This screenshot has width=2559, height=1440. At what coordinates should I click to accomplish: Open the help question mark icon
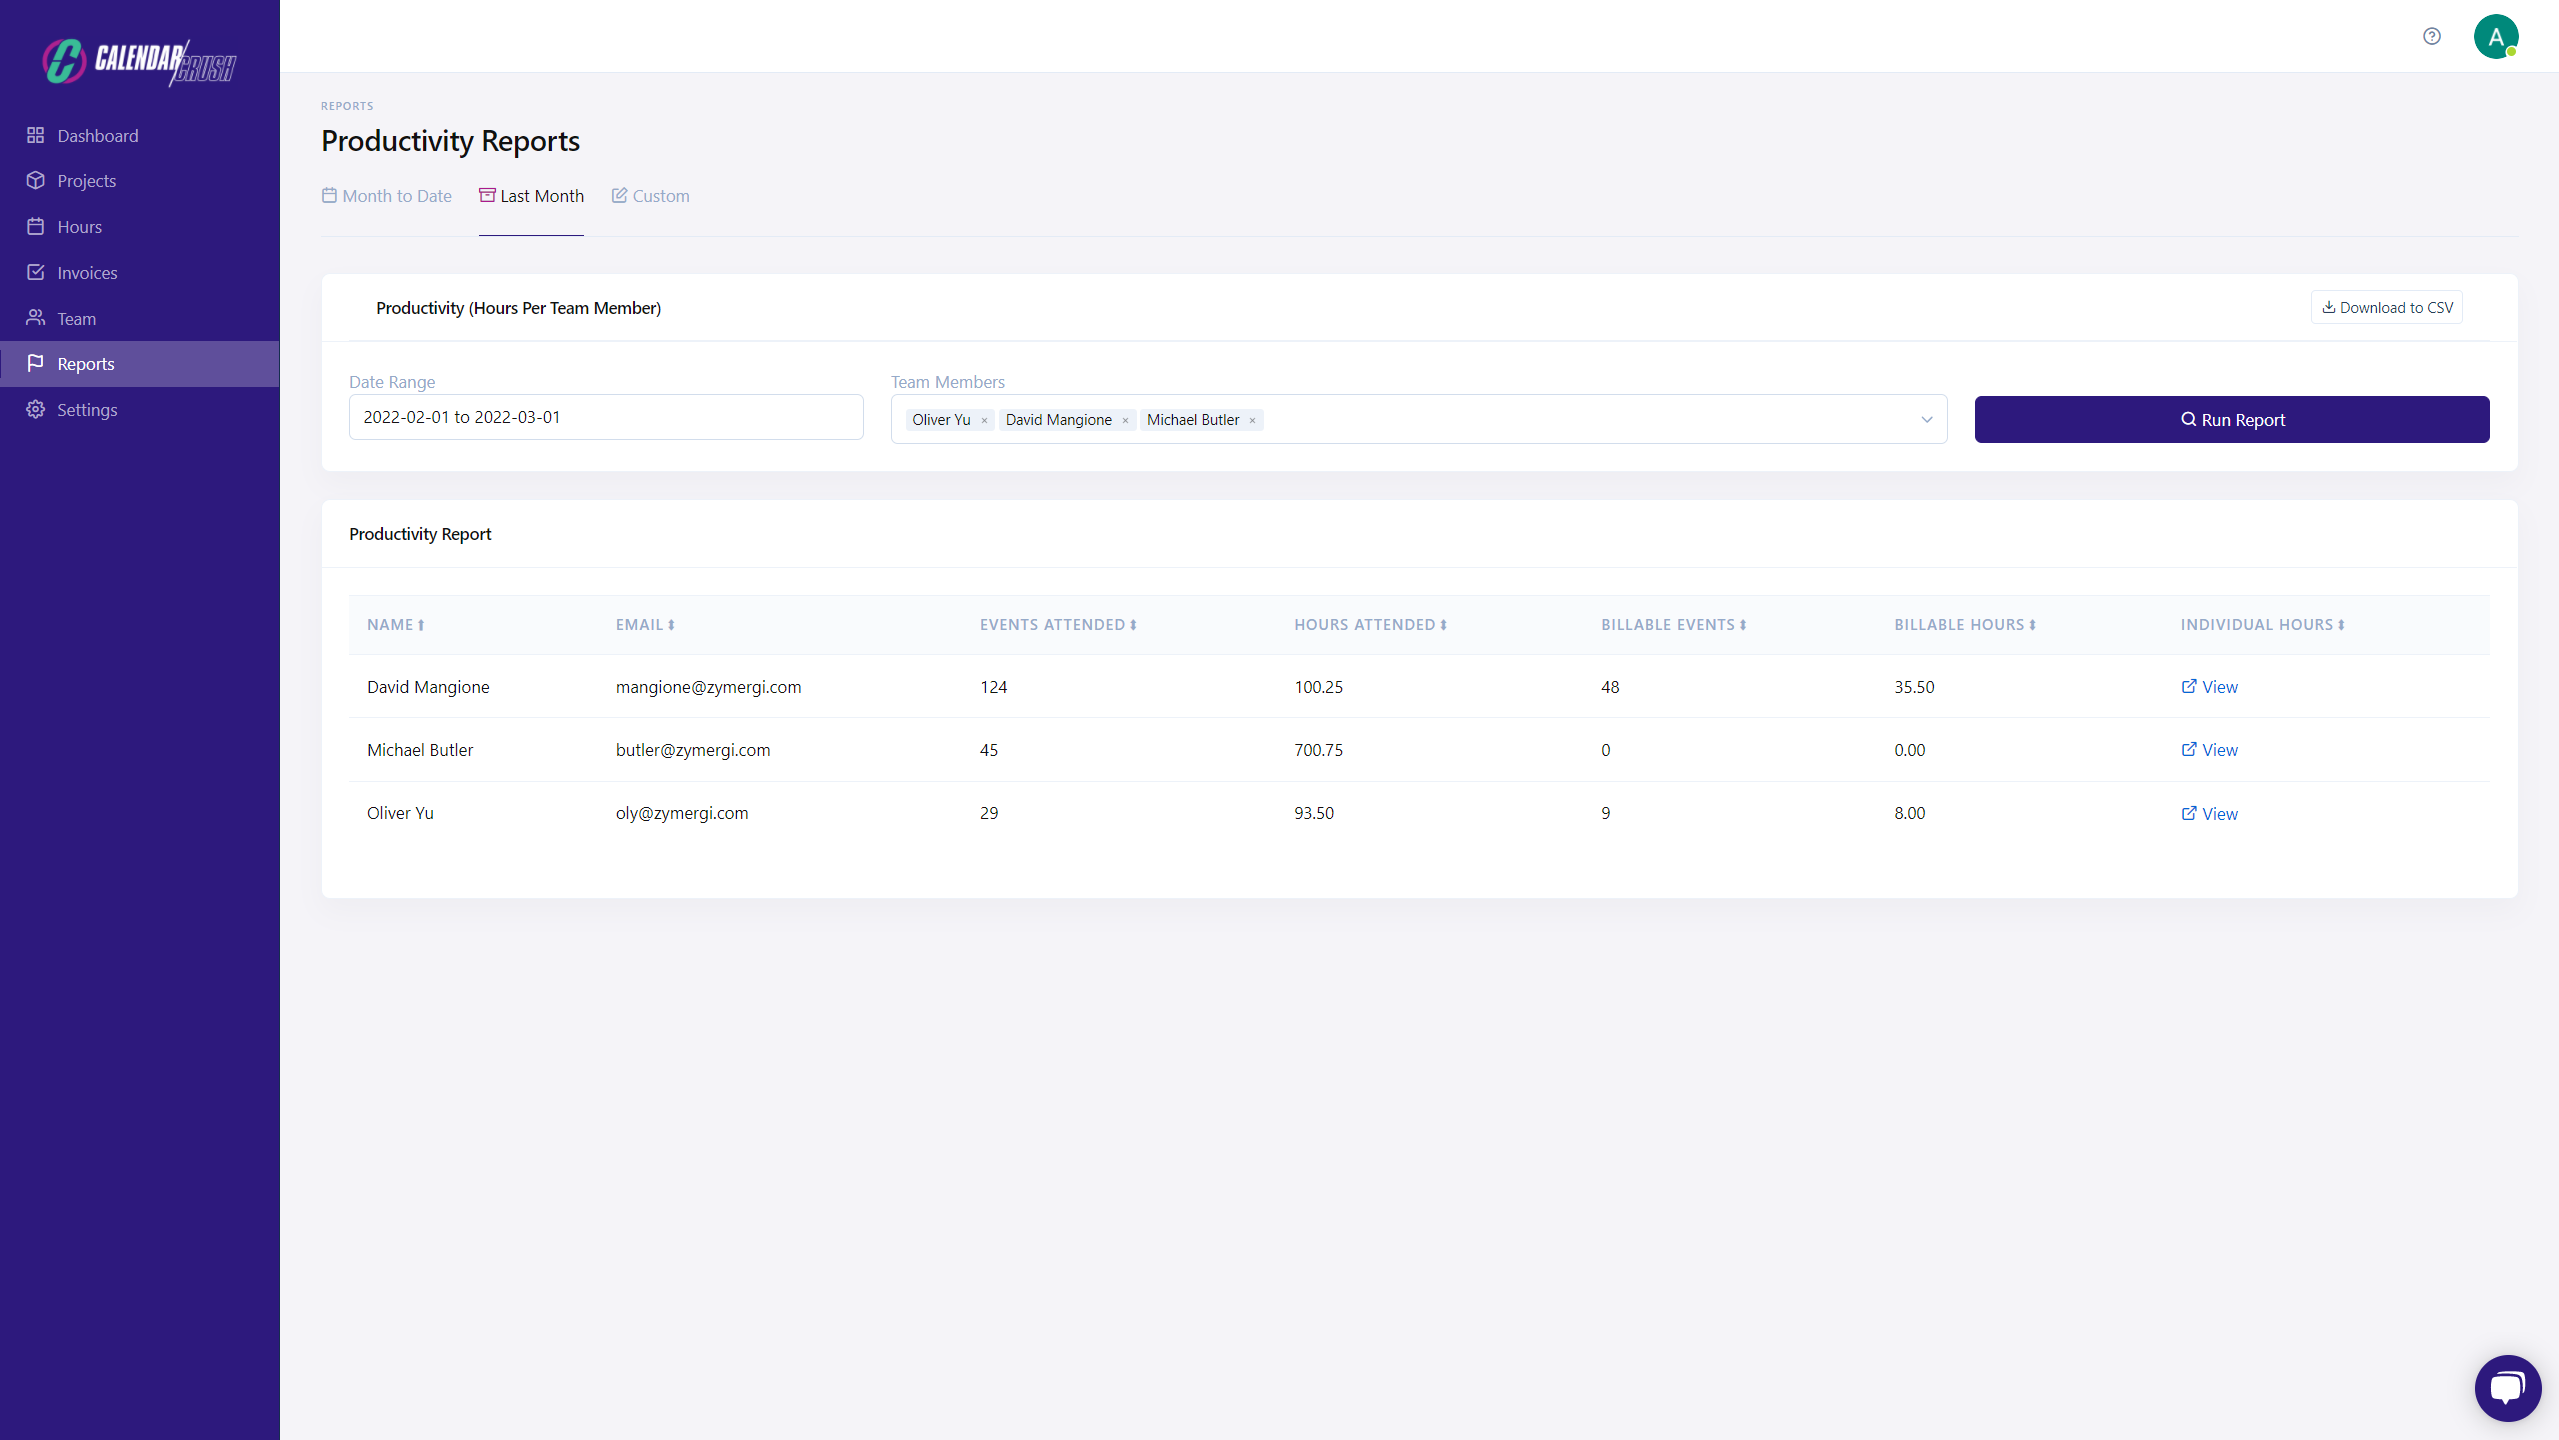tap(2431, 36)
